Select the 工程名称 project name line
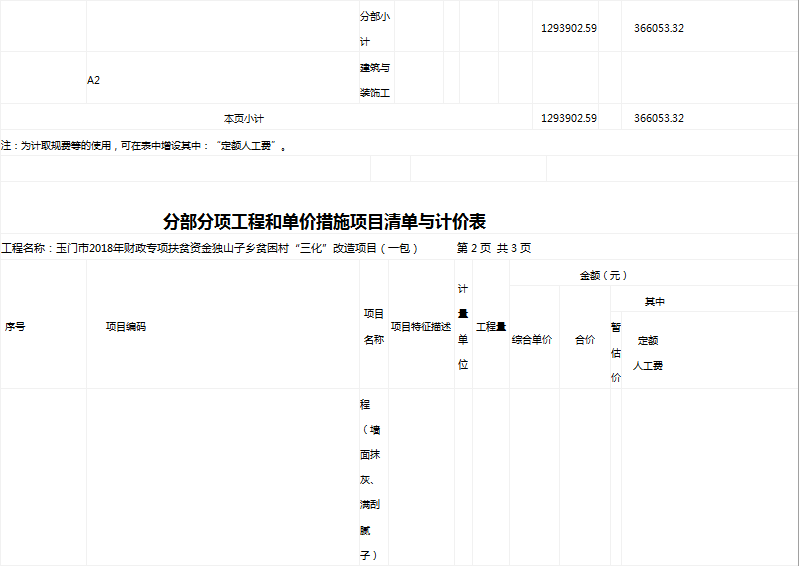Viewport: 799px width, 566px height. click(x=210, y=248)
